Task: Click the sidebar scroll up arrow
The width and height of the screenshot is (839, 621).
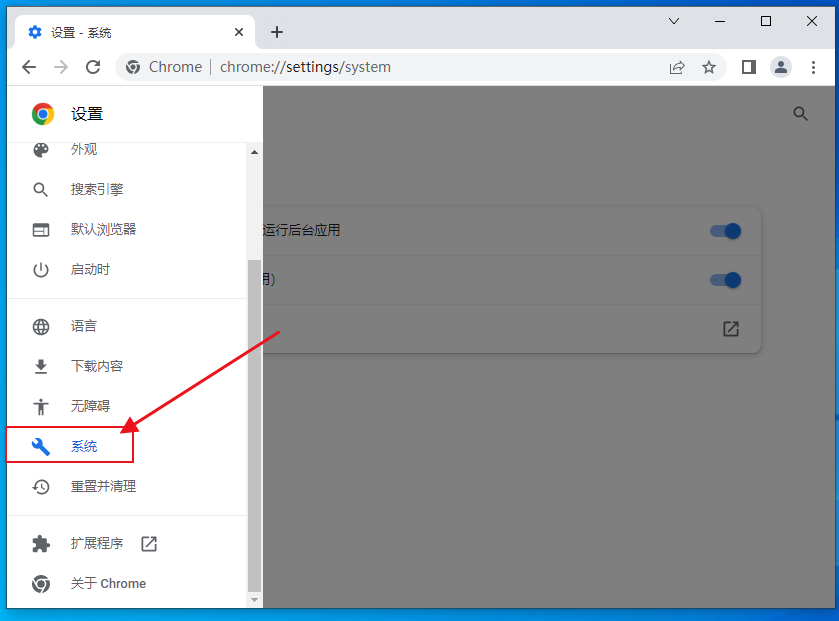Action: pos(255,152)
